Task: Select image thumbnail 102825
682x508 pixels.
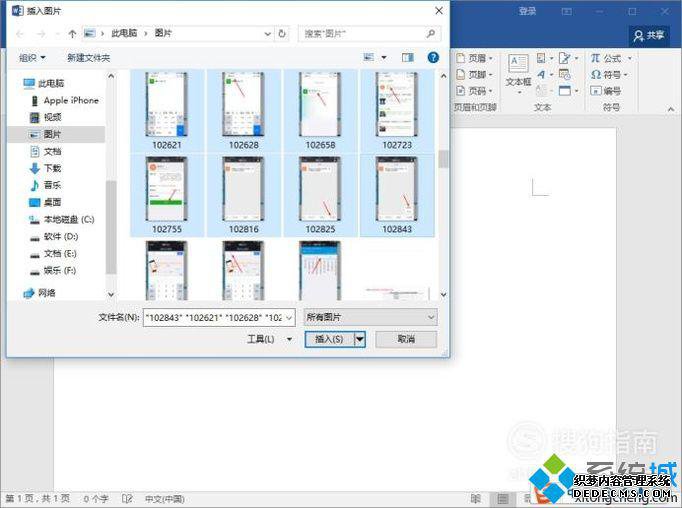Action: (x=320, y=195)
